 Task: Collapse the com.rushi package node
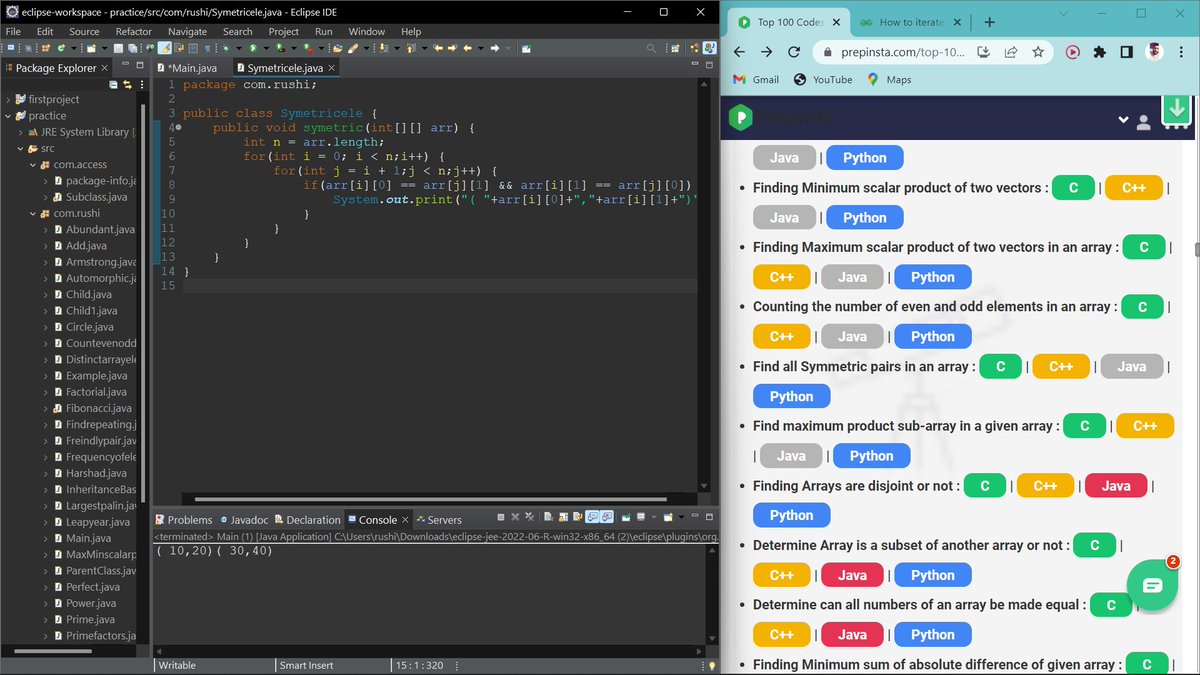(x=32, y=213)
